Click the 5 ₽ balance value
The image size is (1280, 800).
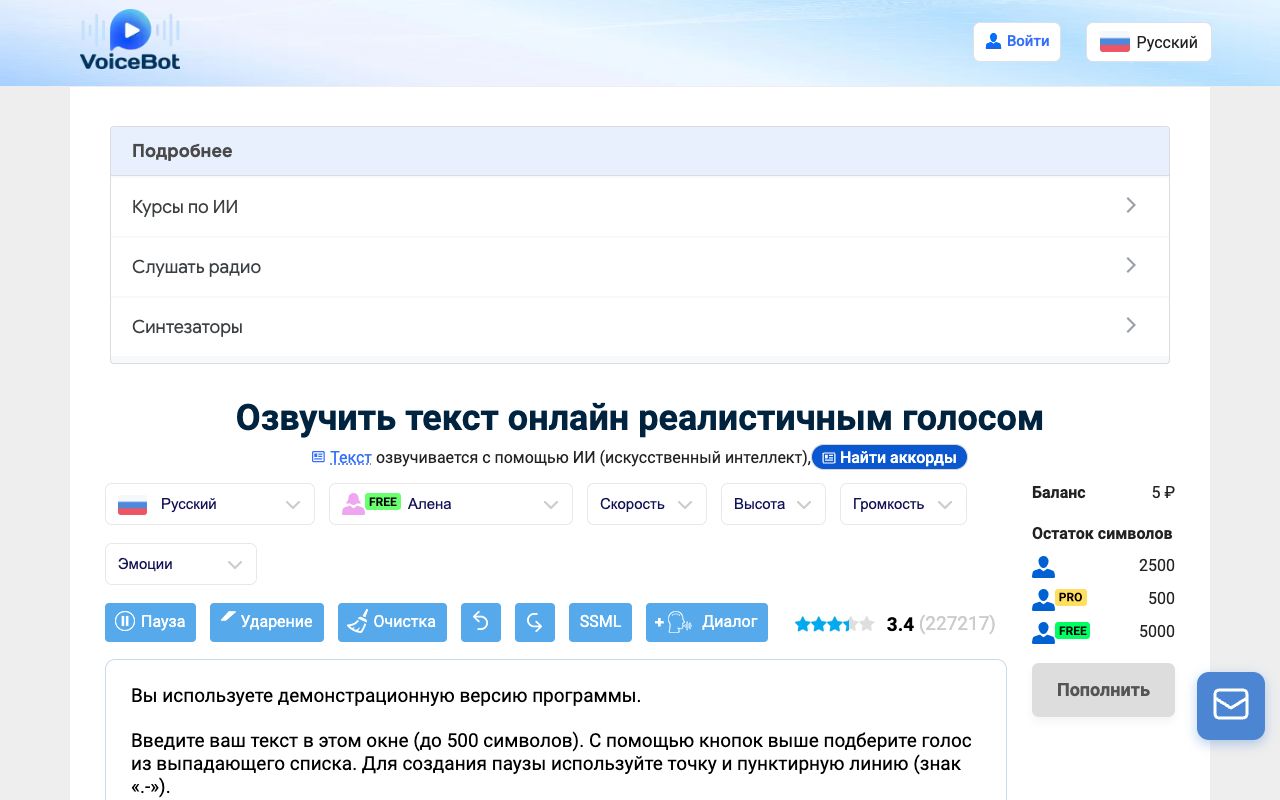(1163, 492)
